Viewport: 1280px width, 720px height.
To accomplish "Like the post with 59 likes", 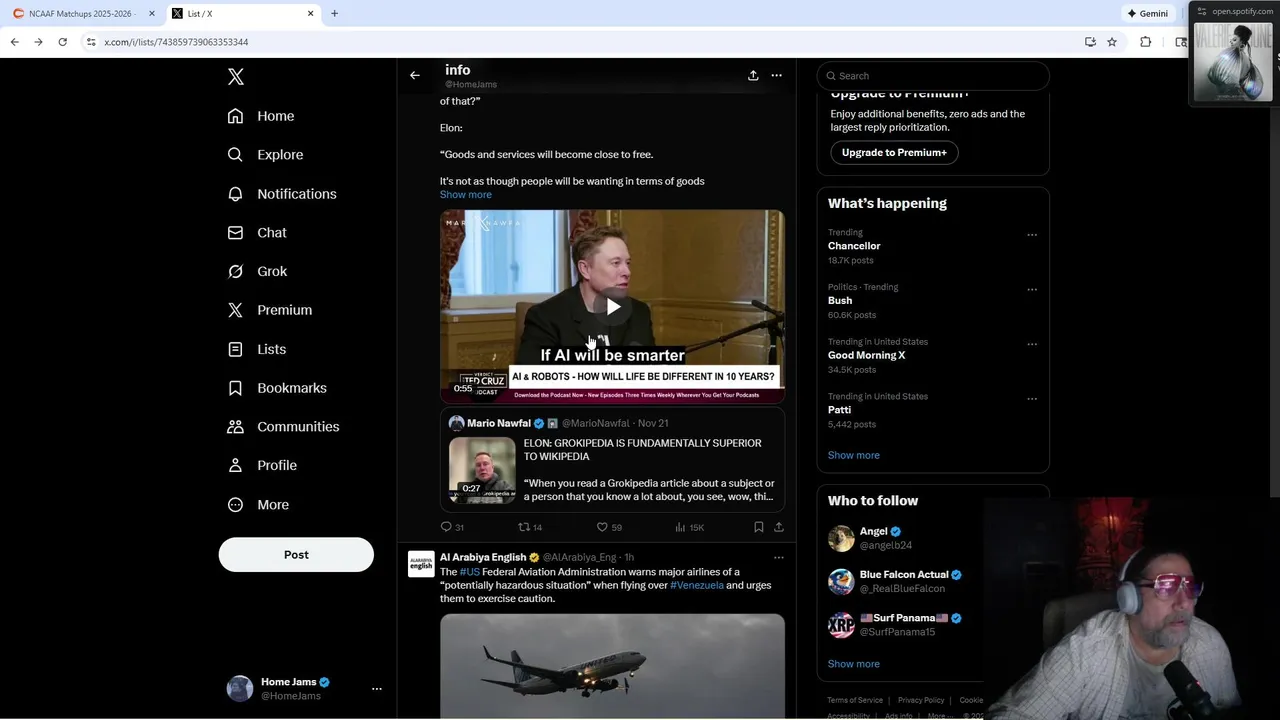I will point(609,527).
